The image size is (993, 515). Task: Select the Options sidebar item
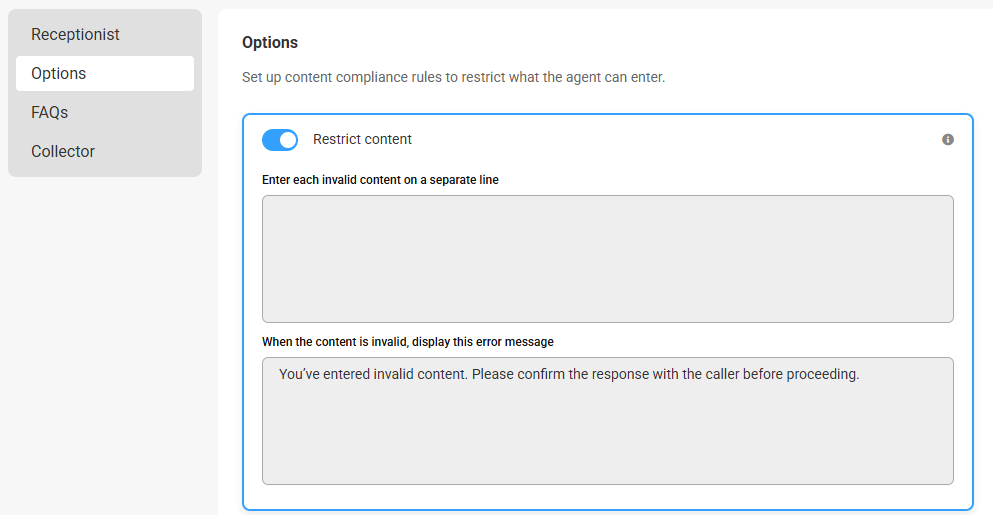coord(105,73)
